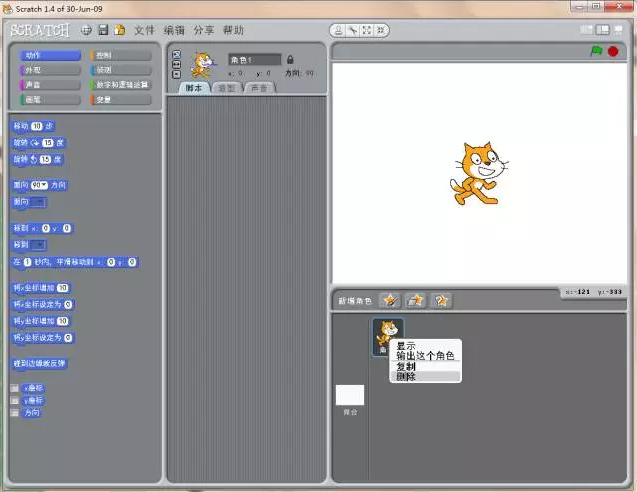Click the 10 steps value in 移动 block
This screenshot has width=637, height=492.
(37, 126)
